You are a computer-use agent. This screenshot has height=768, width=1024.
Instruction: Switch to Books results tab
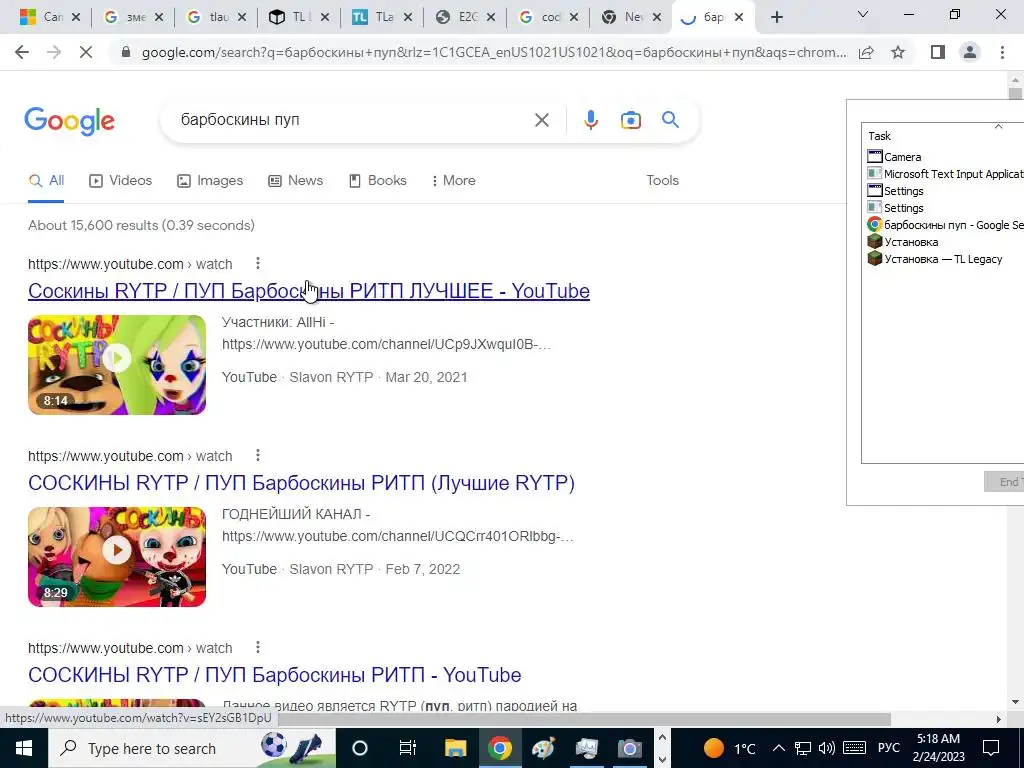tap(378, 181)
